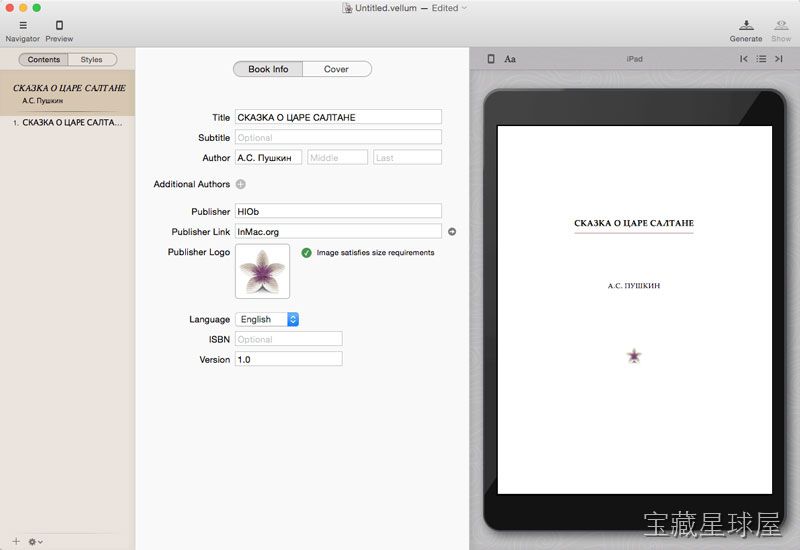Click the Show toolbar icon
The height and width of the screenshot is (550, 800).
[781, 25]
